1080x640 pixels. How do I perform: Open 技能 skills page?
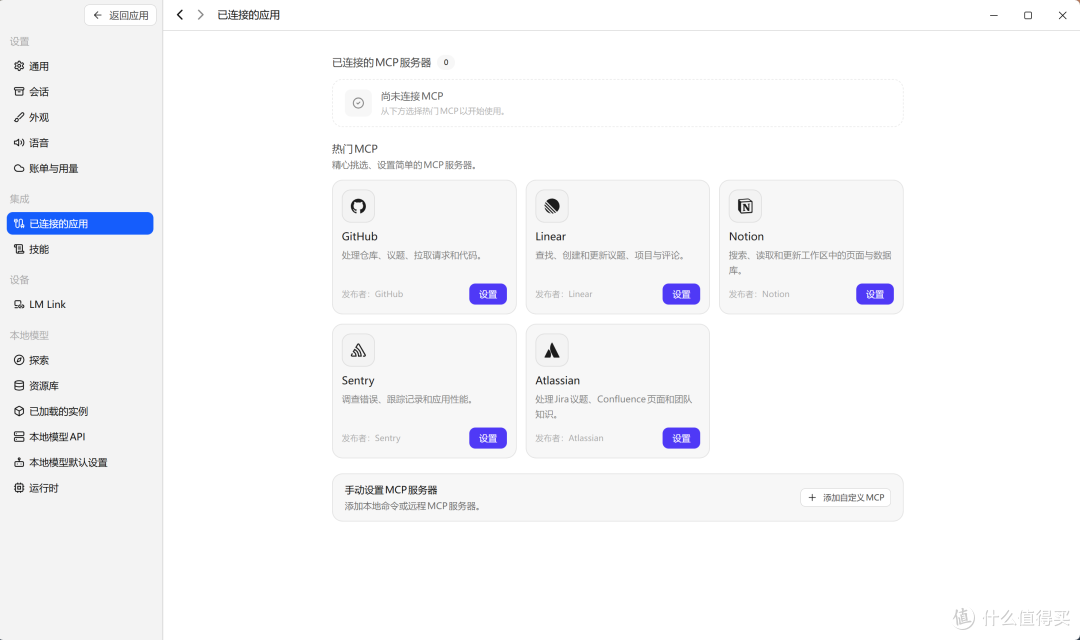[x=80, y=249]
